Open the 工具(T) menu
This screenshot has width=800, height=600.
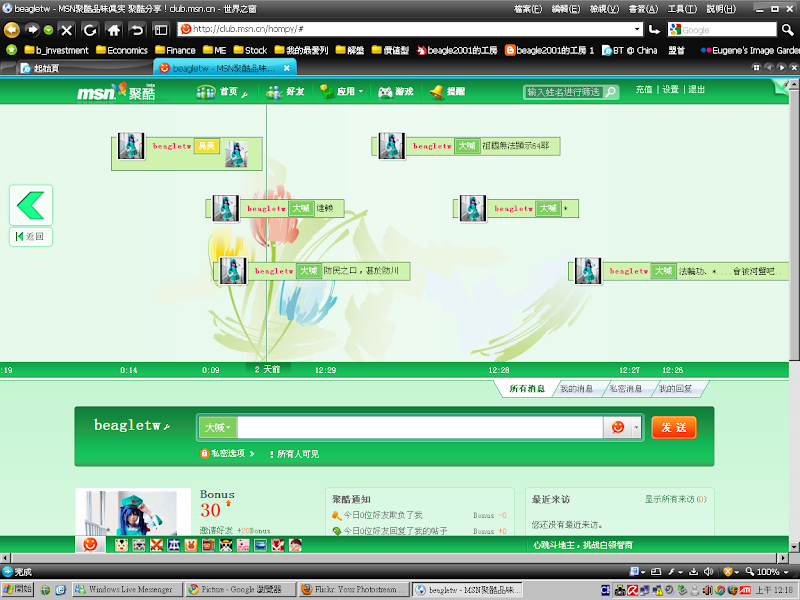point(682,9)
